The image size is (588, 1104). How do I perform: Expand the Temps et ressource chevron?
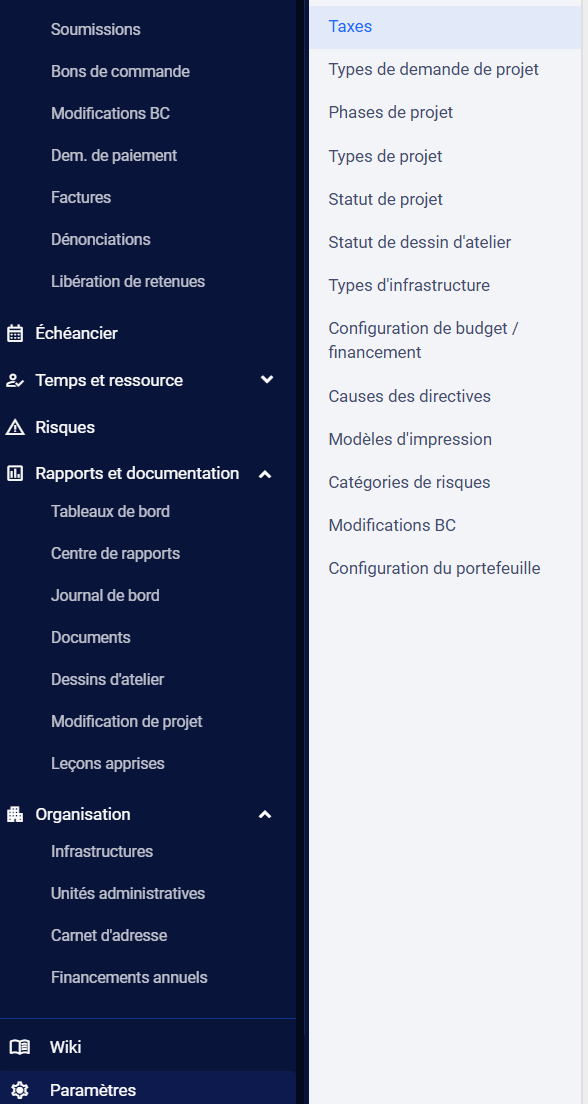(266, 380)
